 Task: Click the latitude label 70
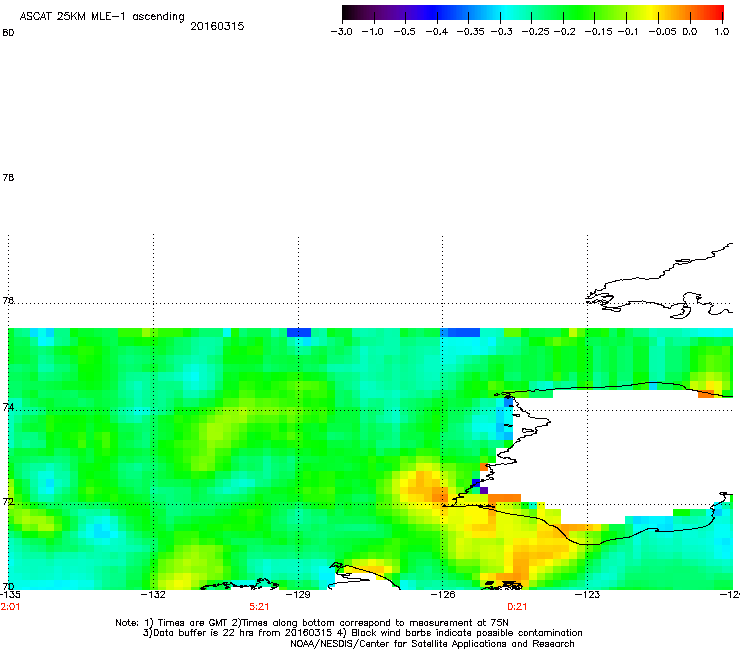point(8,586)
